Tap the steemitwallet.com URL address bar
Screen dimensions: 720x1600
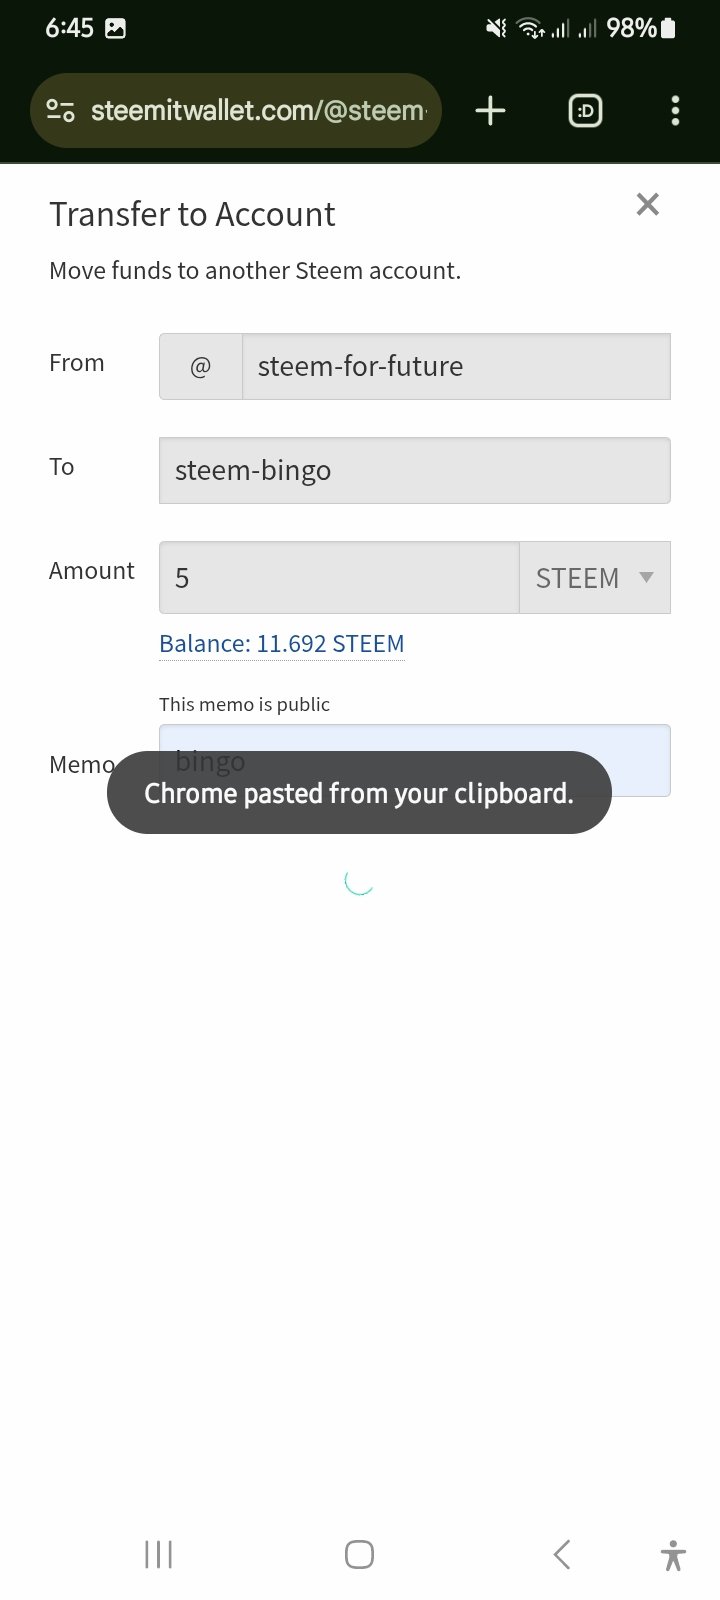(258, 111)
